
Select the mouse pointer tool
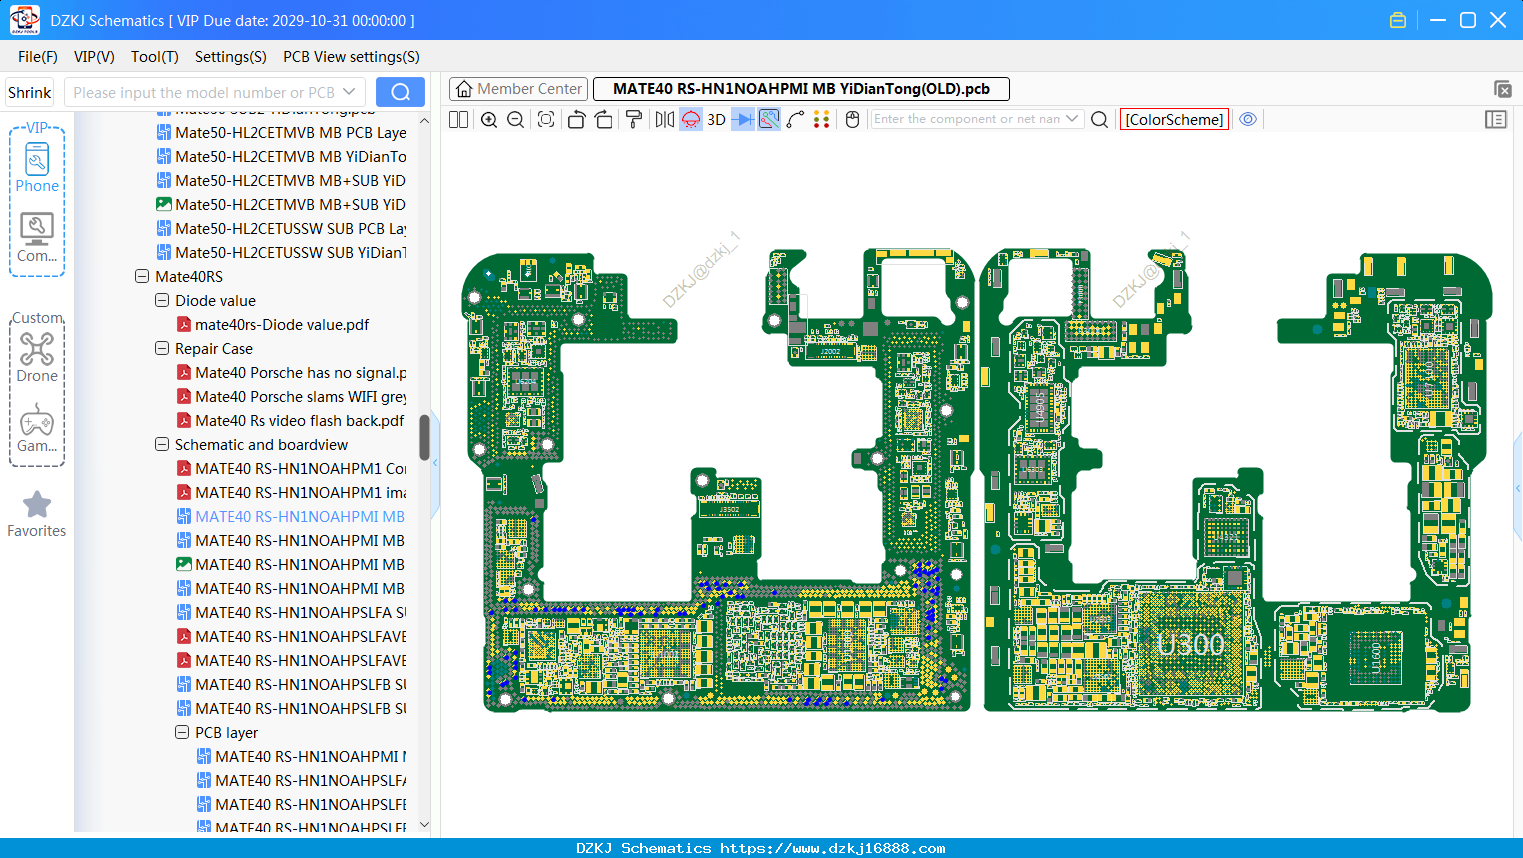852,119
